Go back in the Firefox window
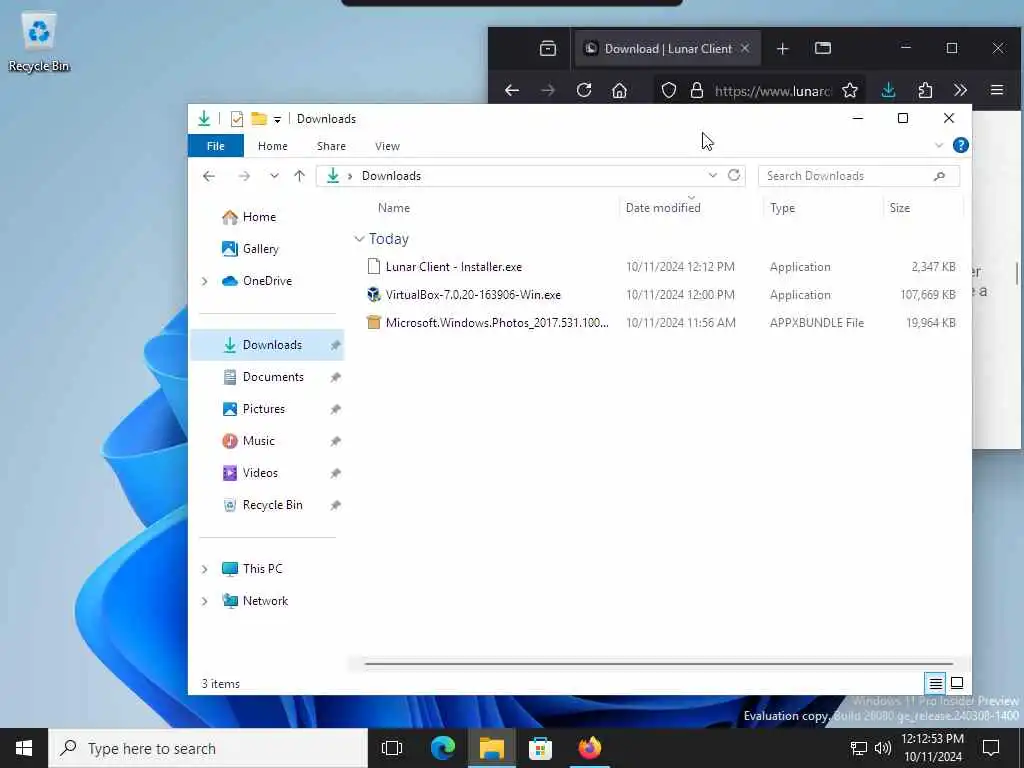The height and width of the screenshot is (768, 1024). coord(511,90)
